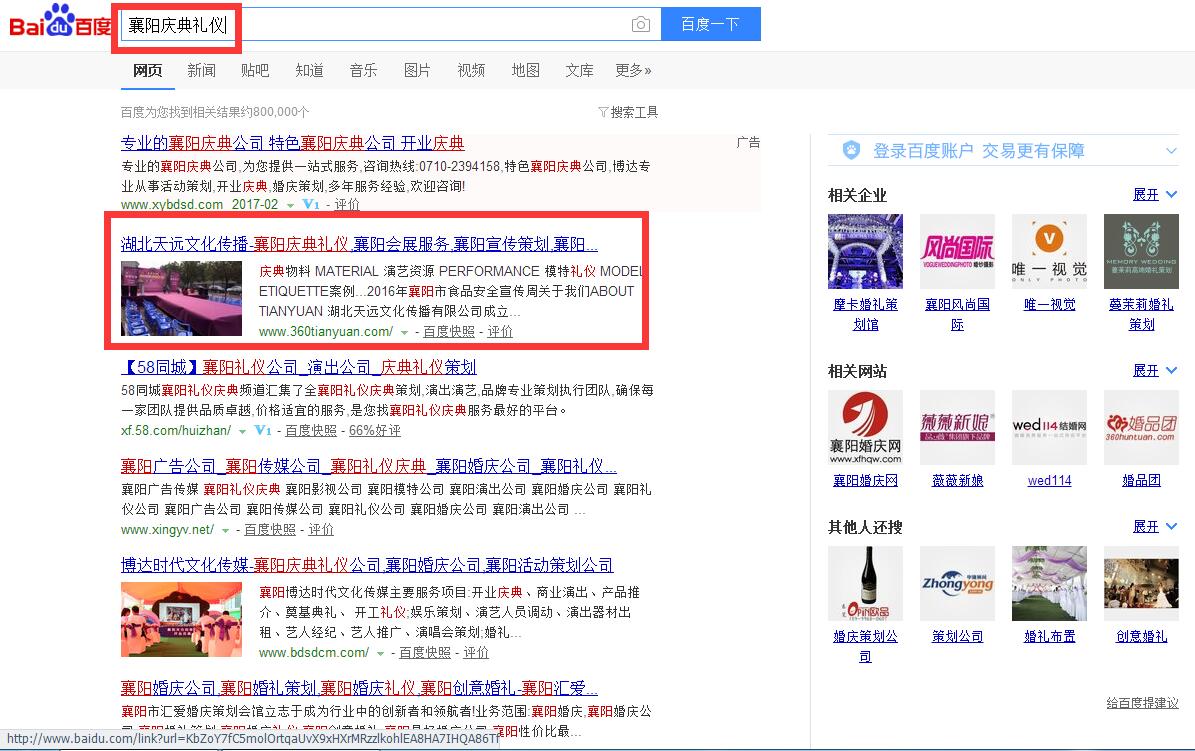The width and height of the screenshot is (1195, 751).
Task: Click 评价 under www.xybdsd.com ad result
Action: click(x=347, y=204)
